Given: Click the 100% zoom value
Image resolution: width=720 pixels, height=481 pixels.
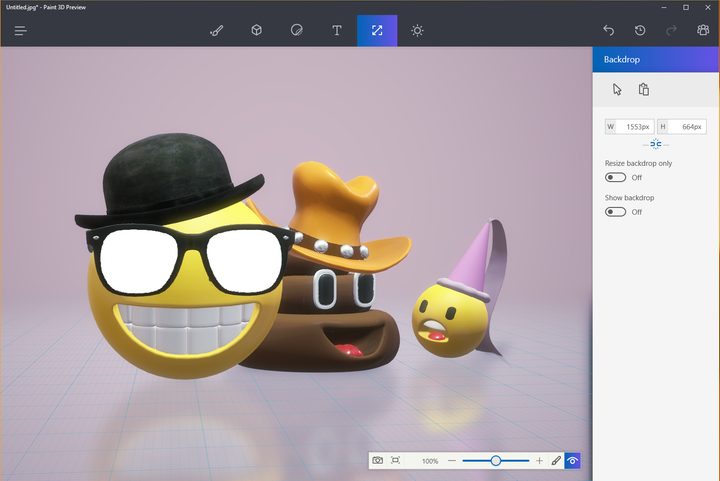Looking at the screenshot, I should click(430, 461).
